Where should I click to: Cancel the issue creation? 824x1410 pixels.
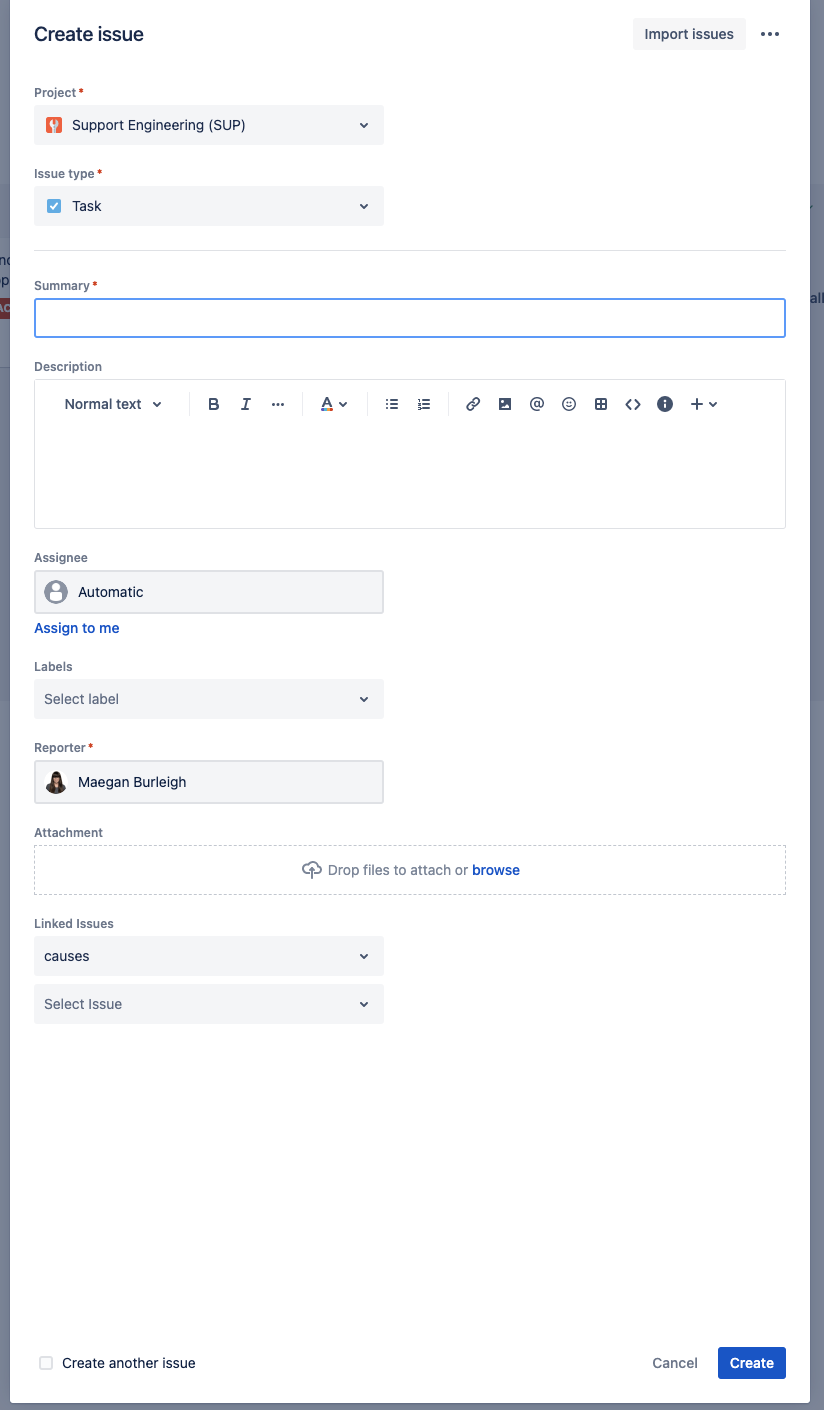click(675, 1363)
